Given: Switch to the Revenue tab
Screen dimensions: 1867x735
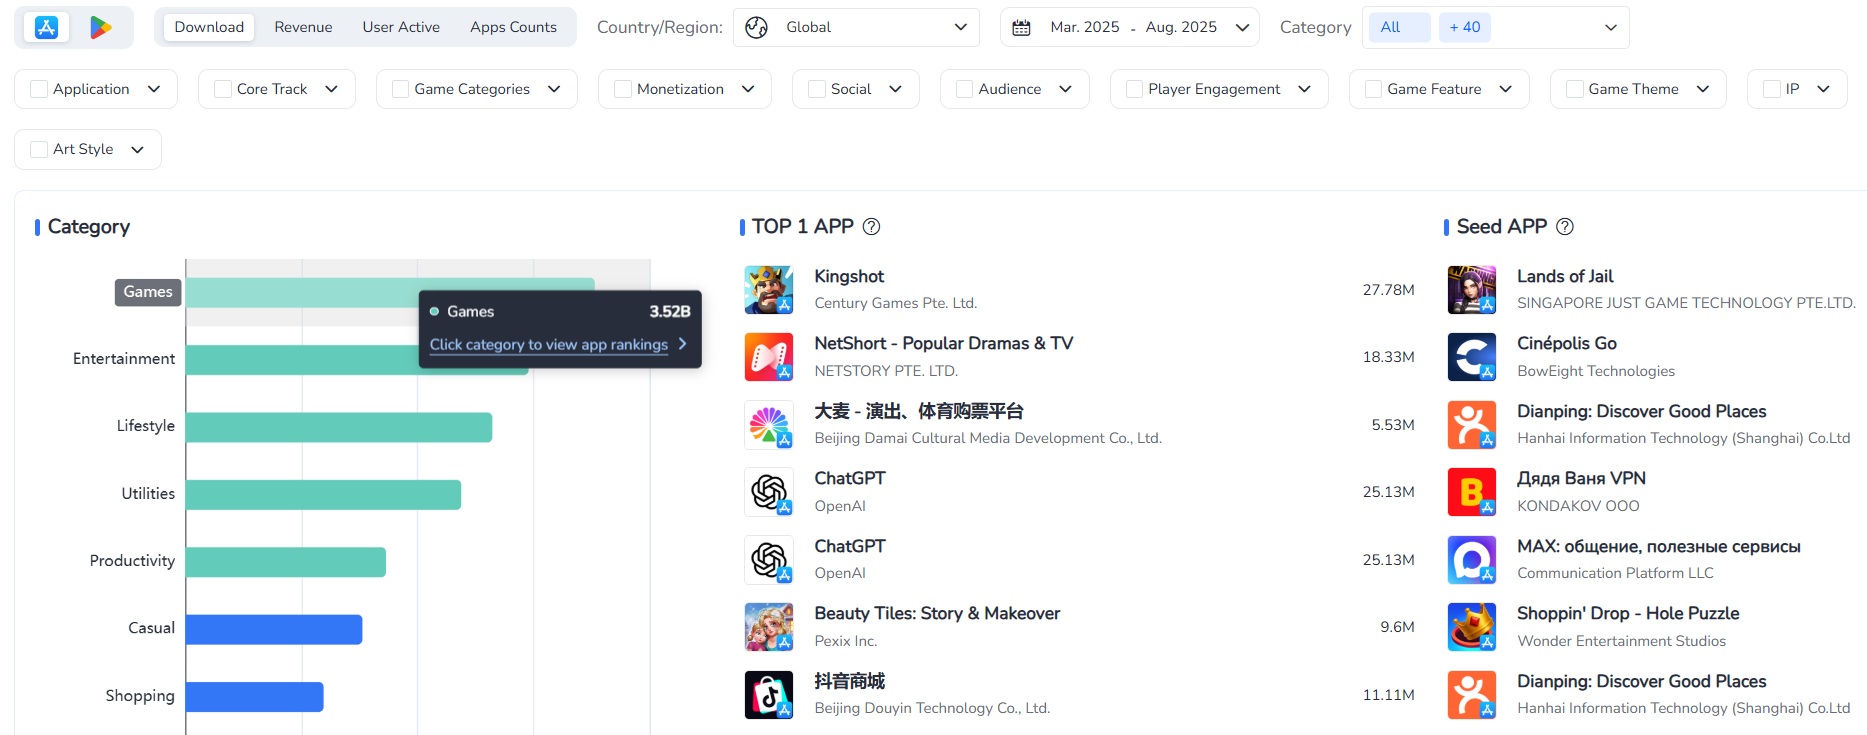Looking at the screenshot, I should [303, 27].
